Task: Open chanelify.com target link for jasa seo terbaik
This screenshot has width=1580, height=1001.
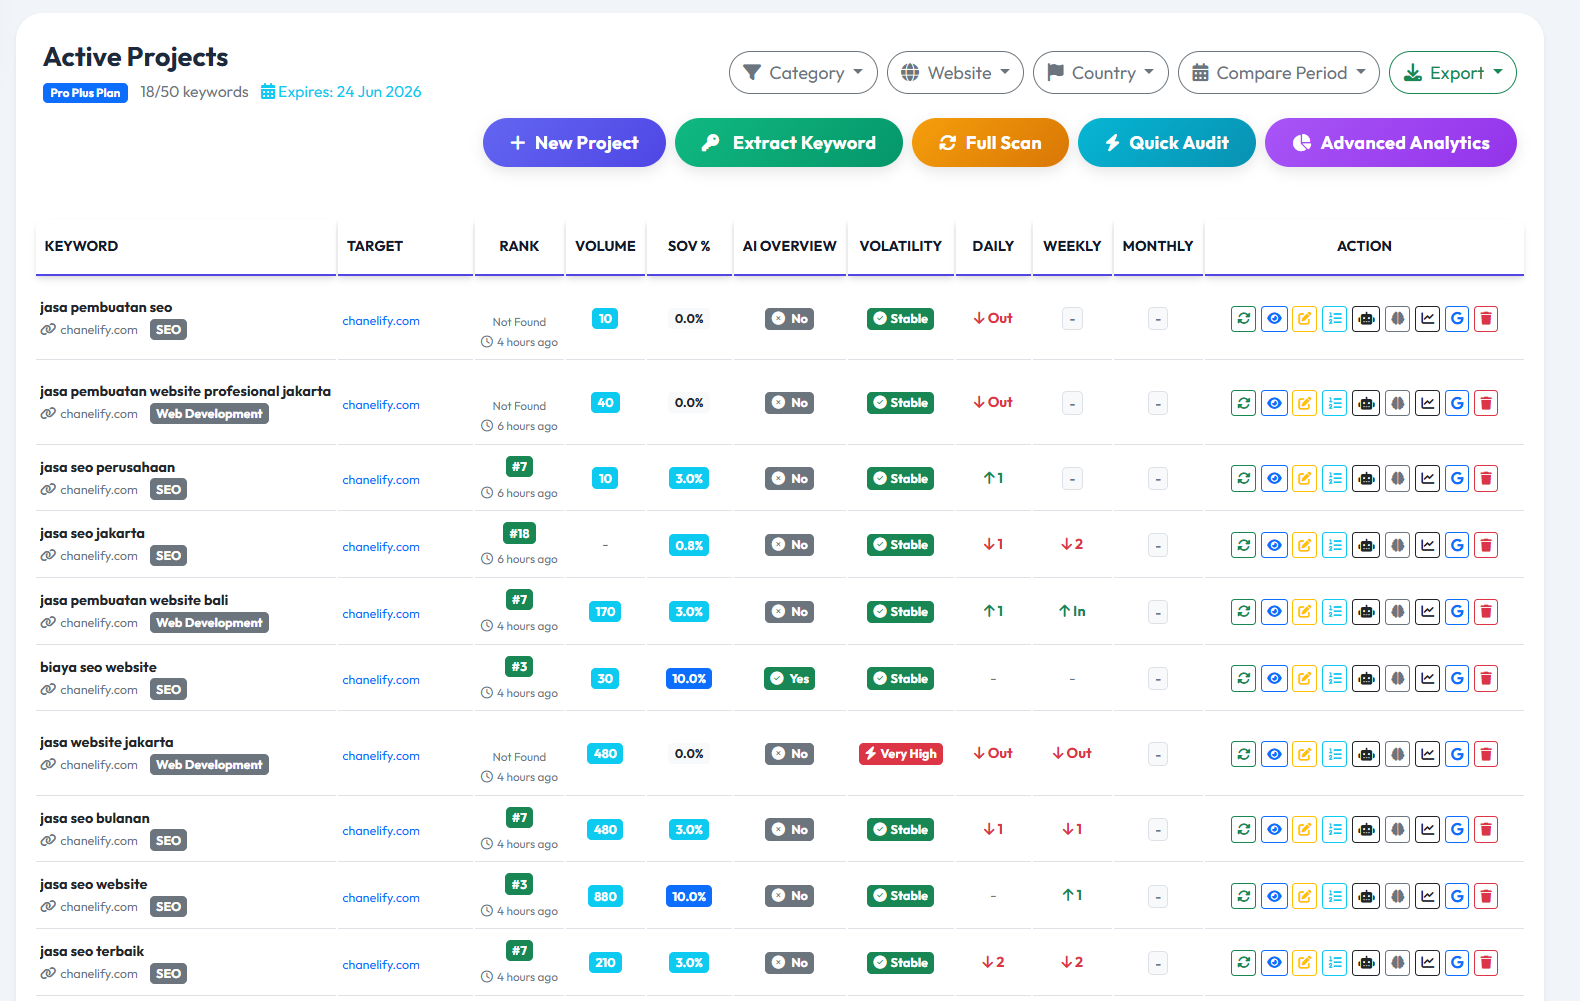Action: 381,965
